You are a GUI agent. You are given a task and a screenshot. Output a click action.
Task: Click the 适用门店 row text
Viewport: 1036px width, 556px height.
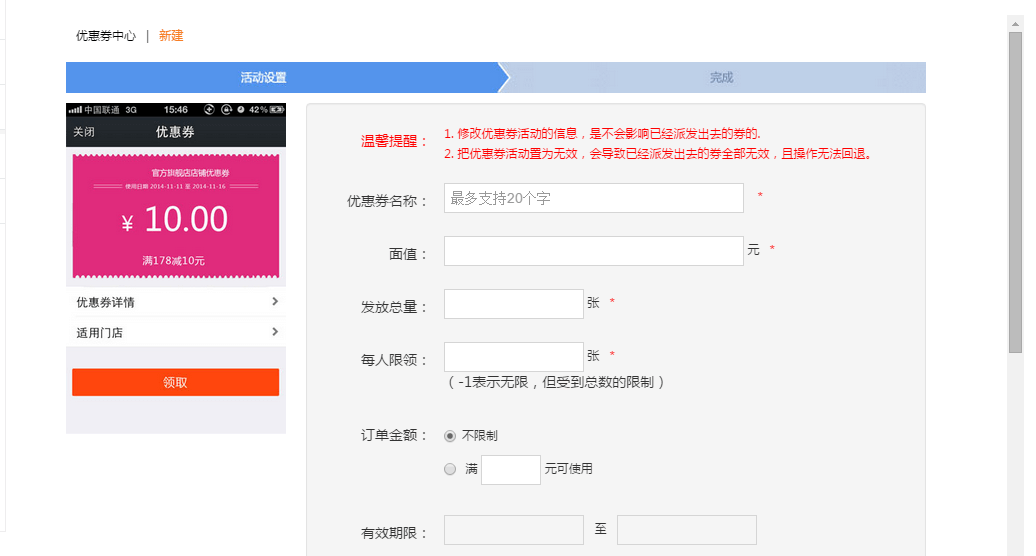(100, 333)
